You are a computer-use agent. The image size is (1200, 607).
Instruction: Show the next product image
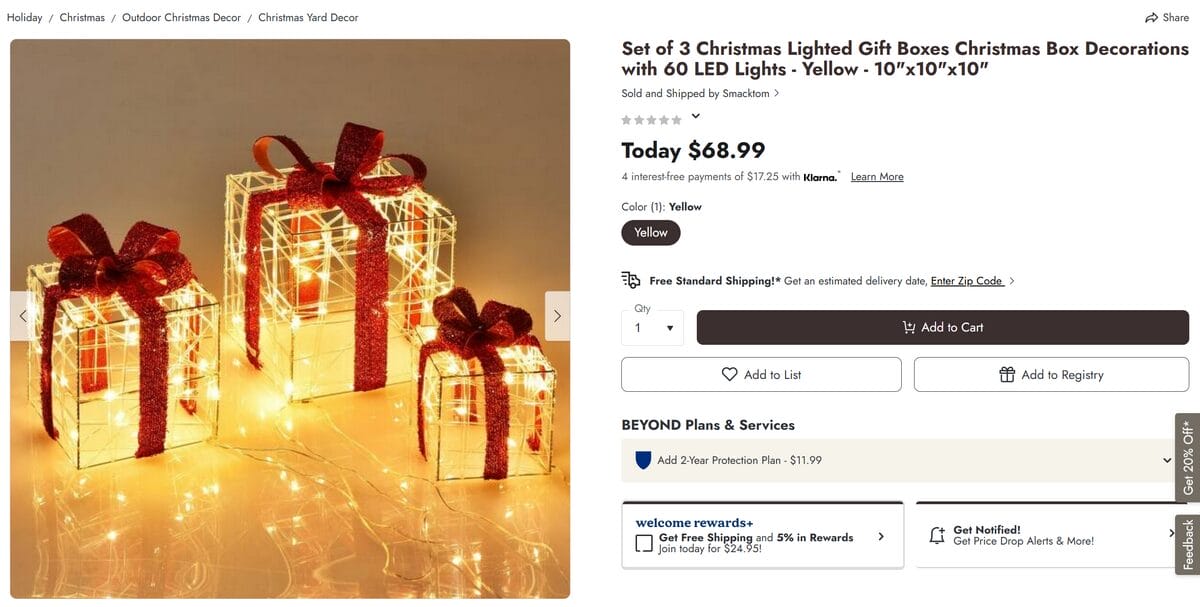tap(557, 316)
